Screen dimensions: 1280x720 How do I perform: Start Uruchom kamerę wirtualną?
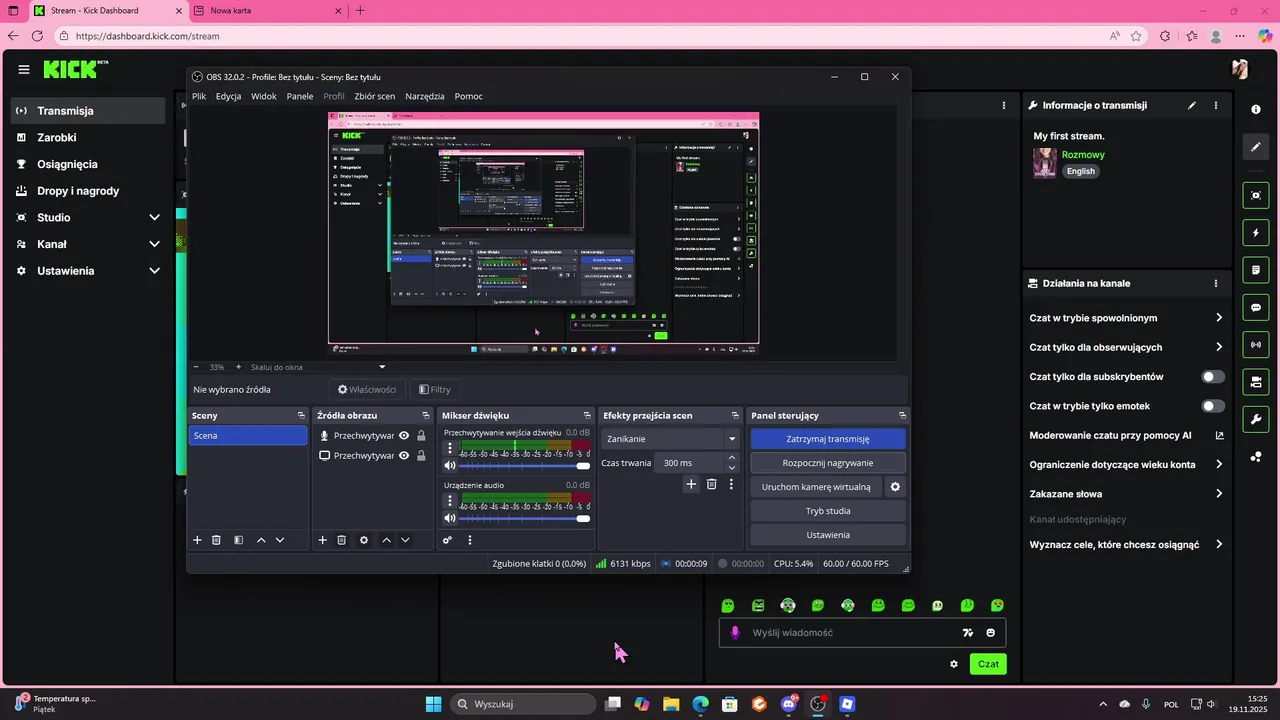pos(816,487)
